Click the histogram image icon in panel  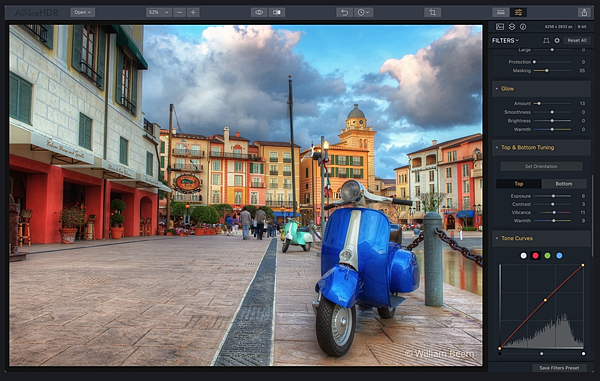[500, 27]
